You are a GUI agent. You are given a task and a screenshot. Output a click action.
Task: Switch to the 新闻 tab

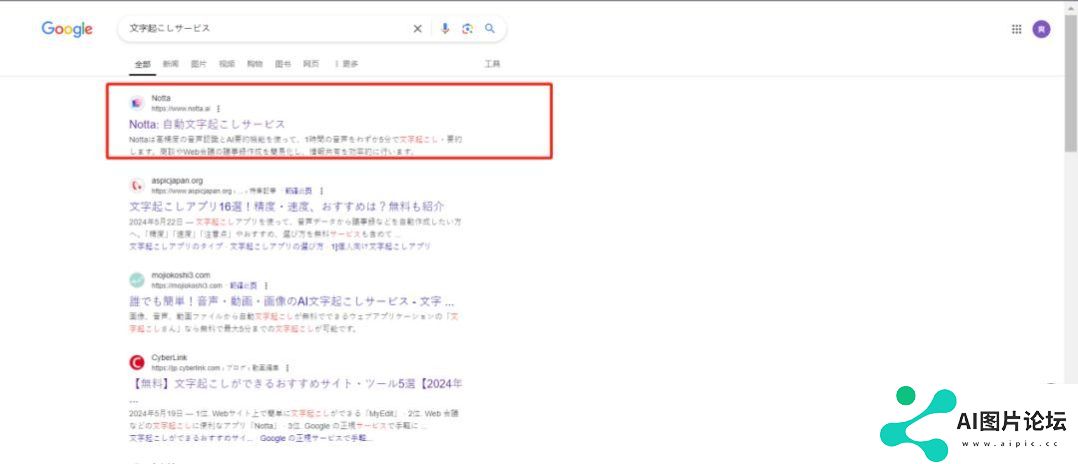[170, 64]
